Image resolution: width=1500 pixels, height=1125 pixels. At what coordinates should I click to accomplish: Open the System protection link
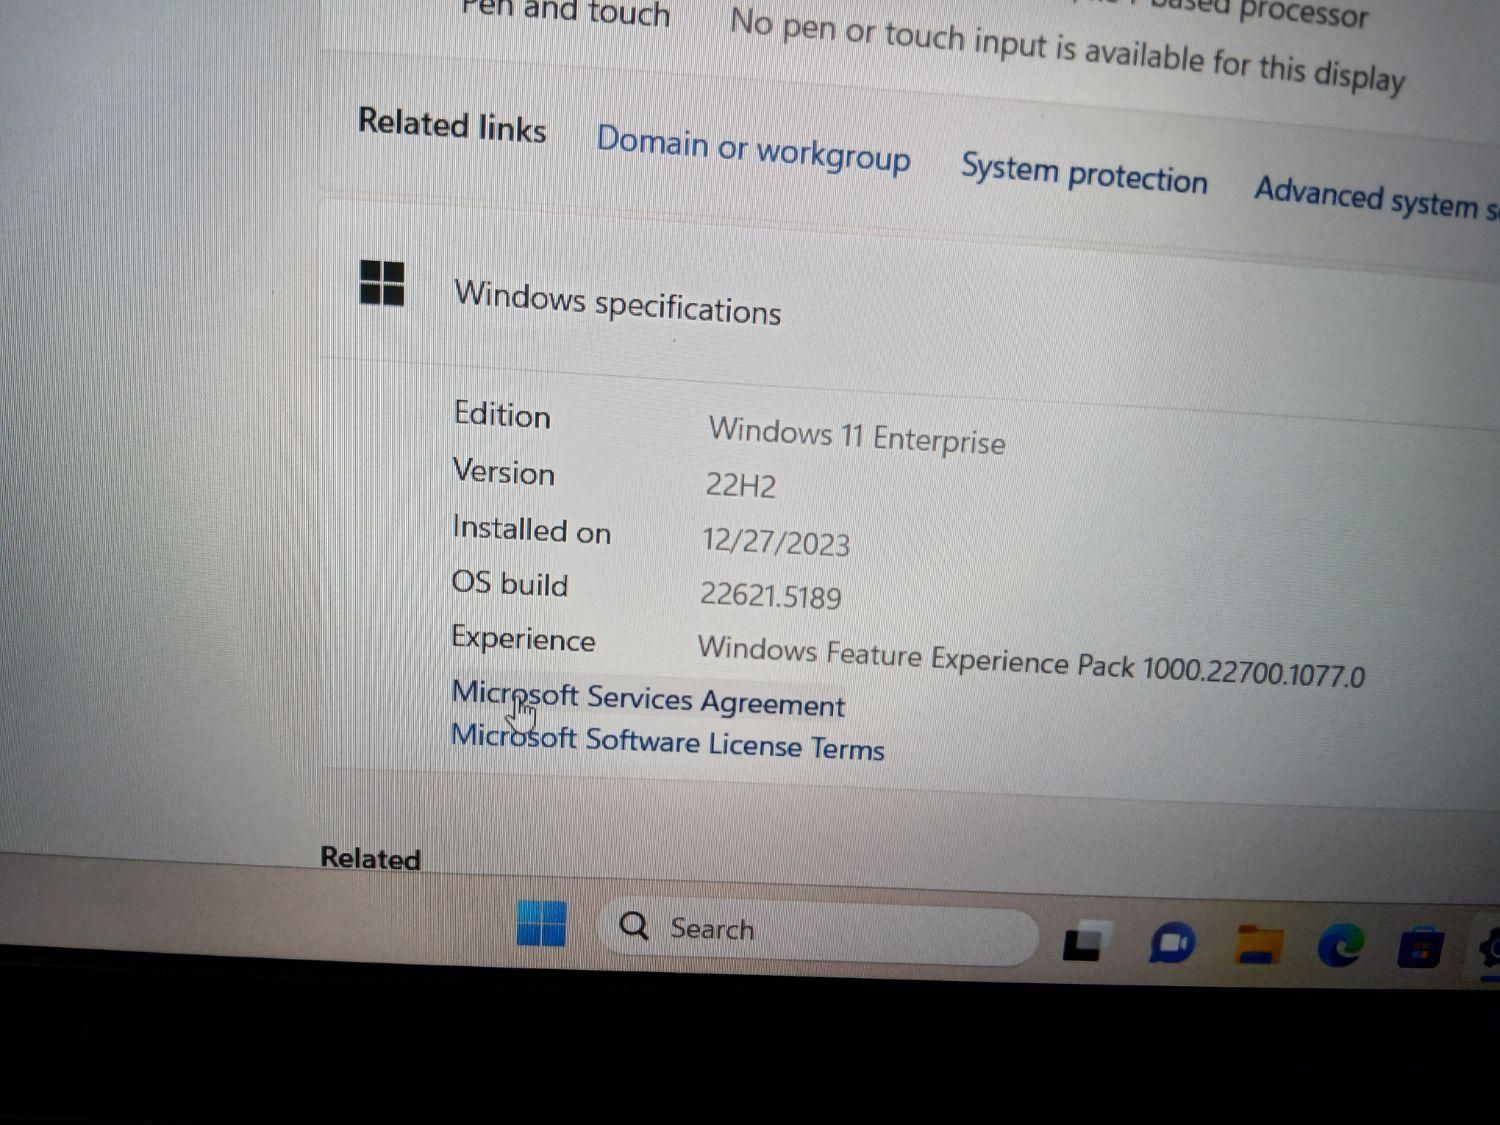[x=1084, y=174]
